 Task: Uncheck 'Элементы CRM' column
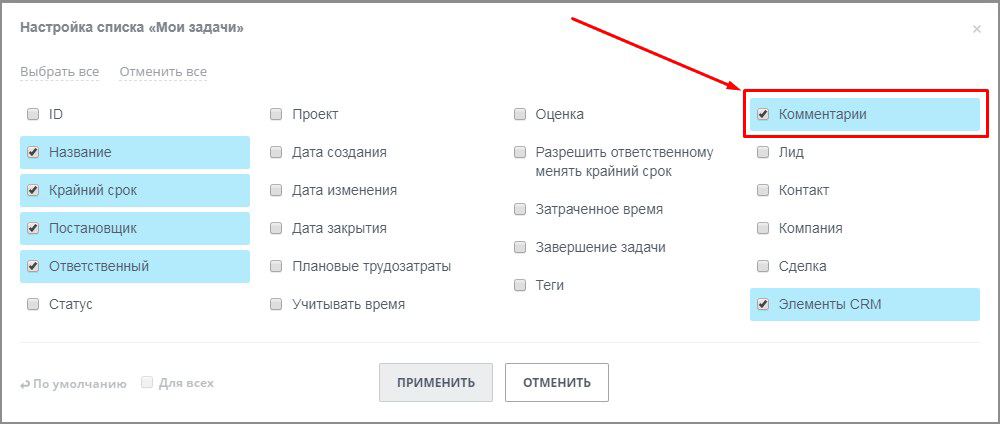coord(763,305)
